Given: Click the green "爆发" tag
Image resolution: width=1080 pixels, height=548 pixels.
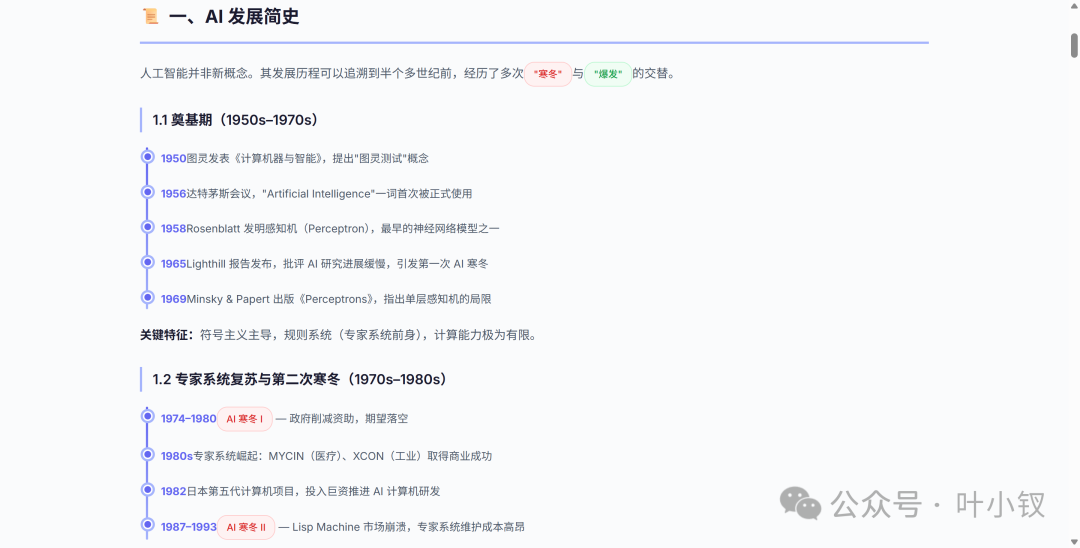Looking at the screenshot, I should tap(608, 74).
